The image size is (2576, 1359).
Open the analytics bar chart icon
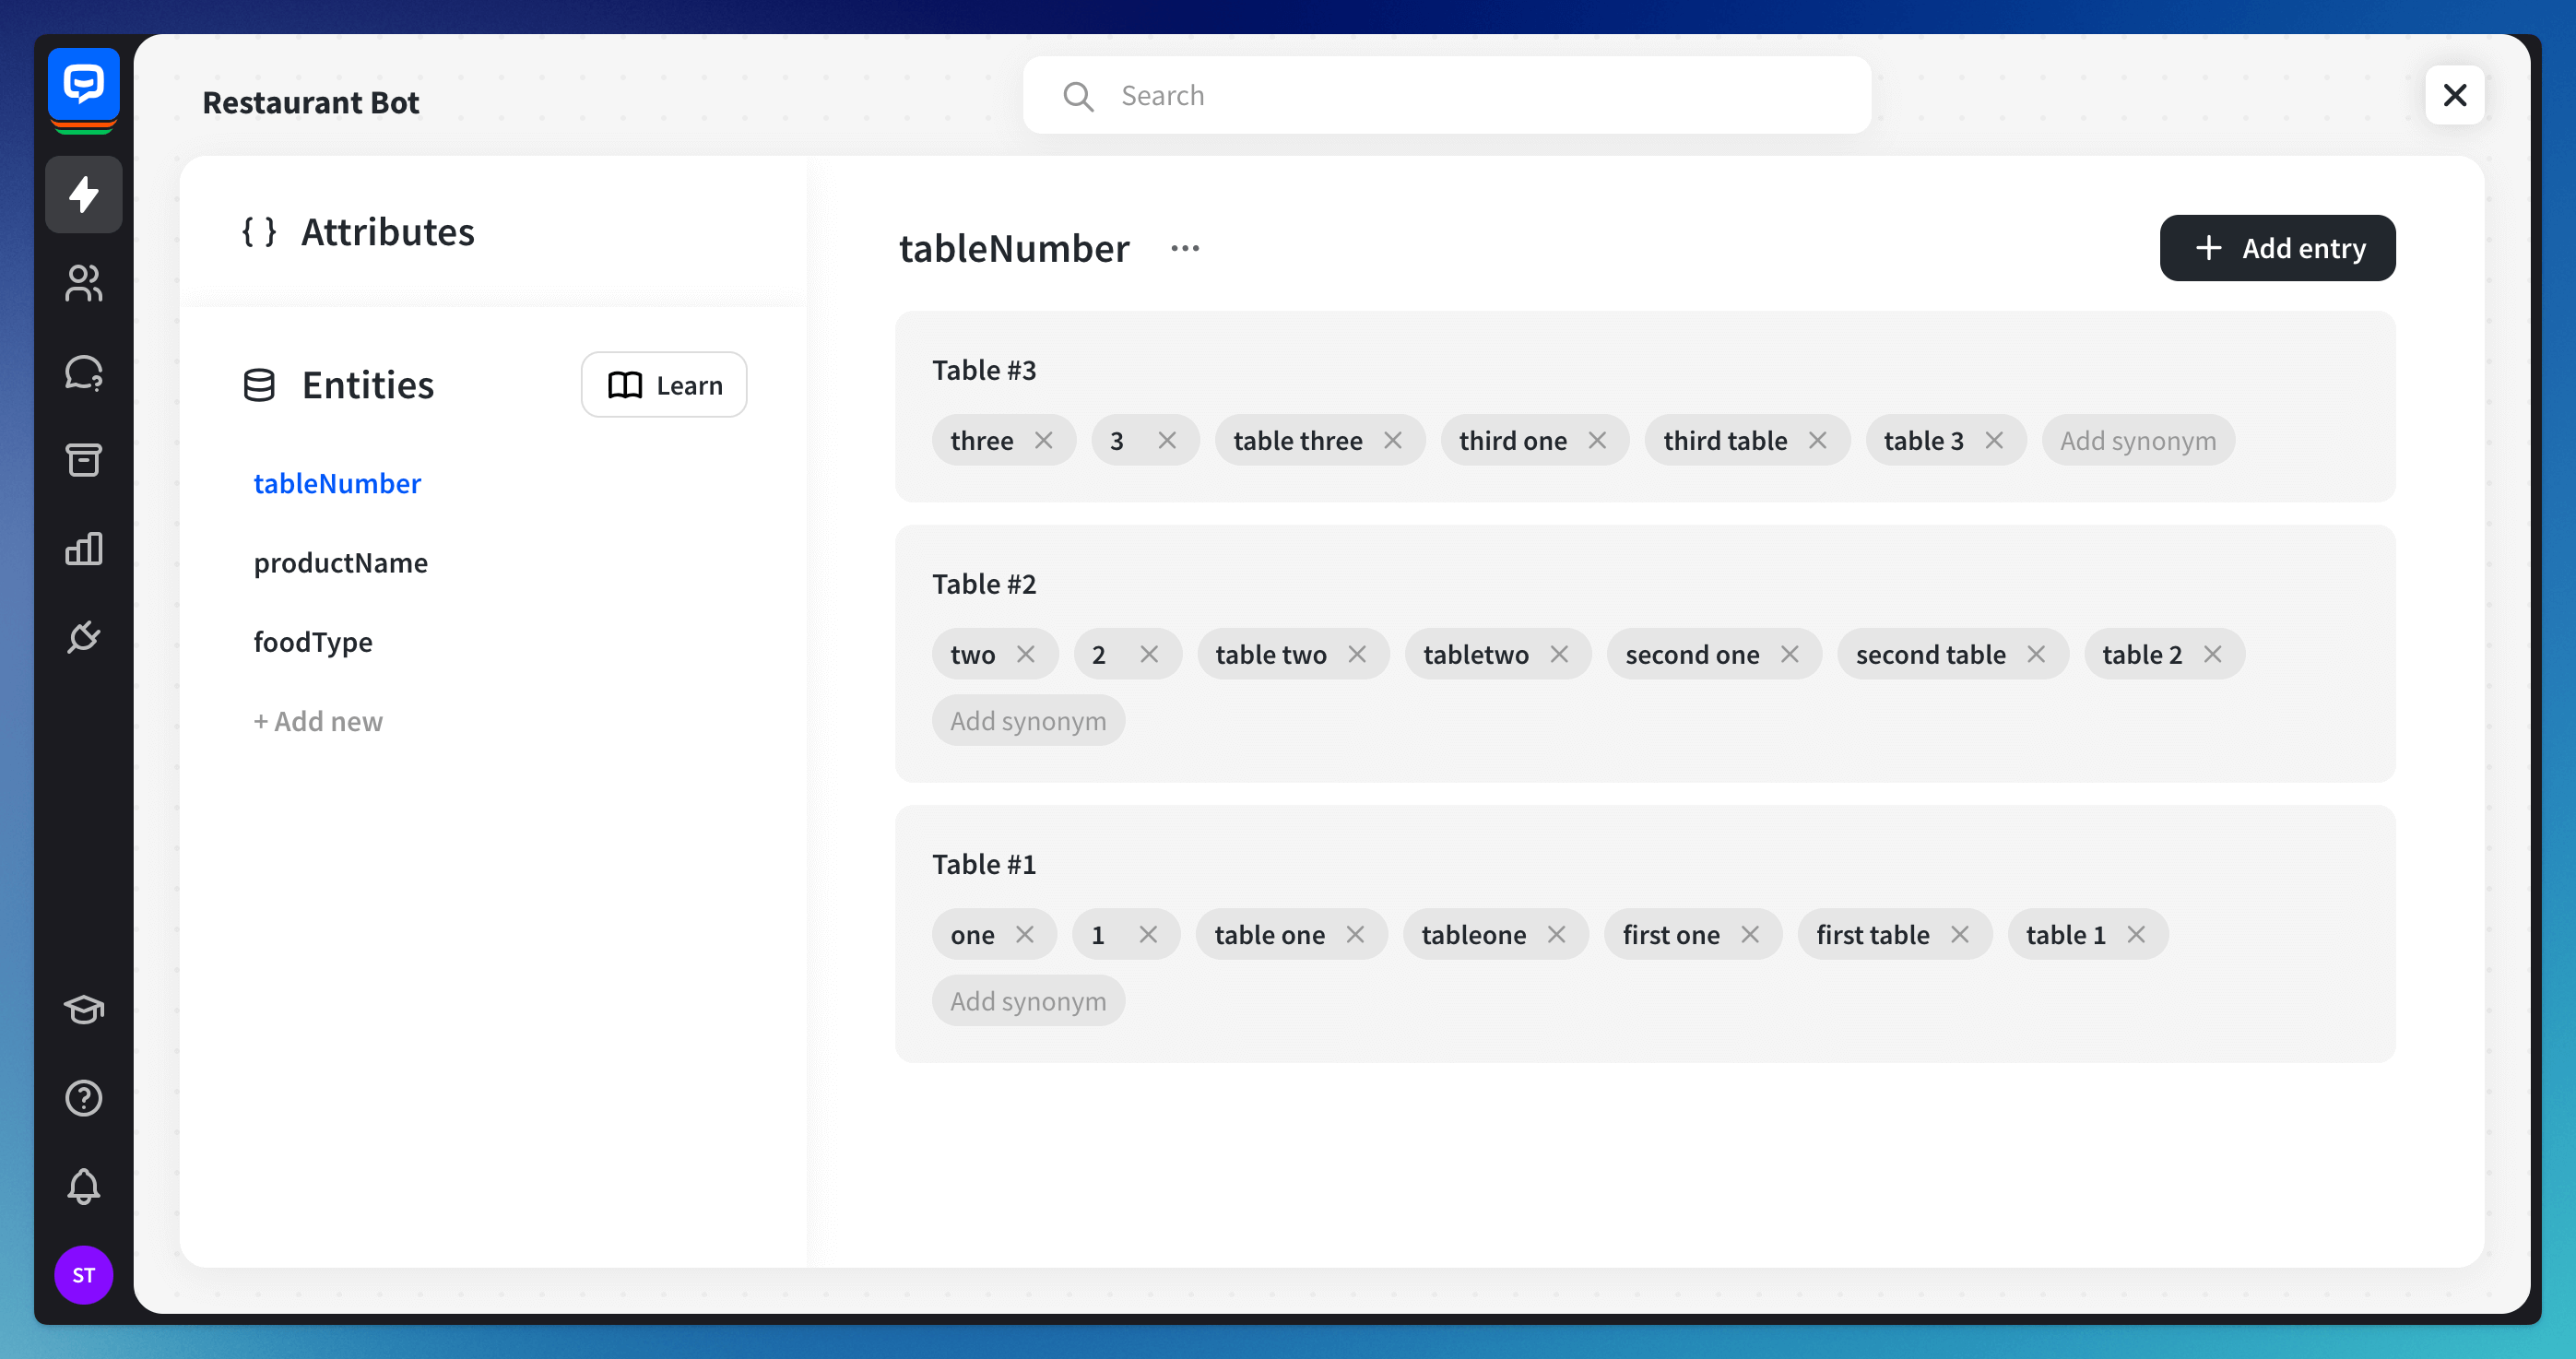point(84,548)
